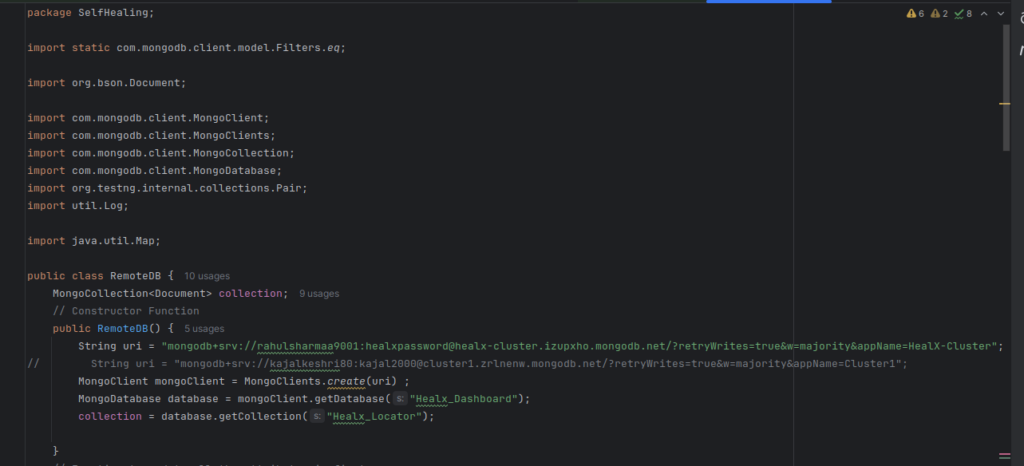Image resolution: width=1024 pixels, height=466 pixels.
Task: Click the "Healx_Locator" string literal
Action: click(374, 416)
